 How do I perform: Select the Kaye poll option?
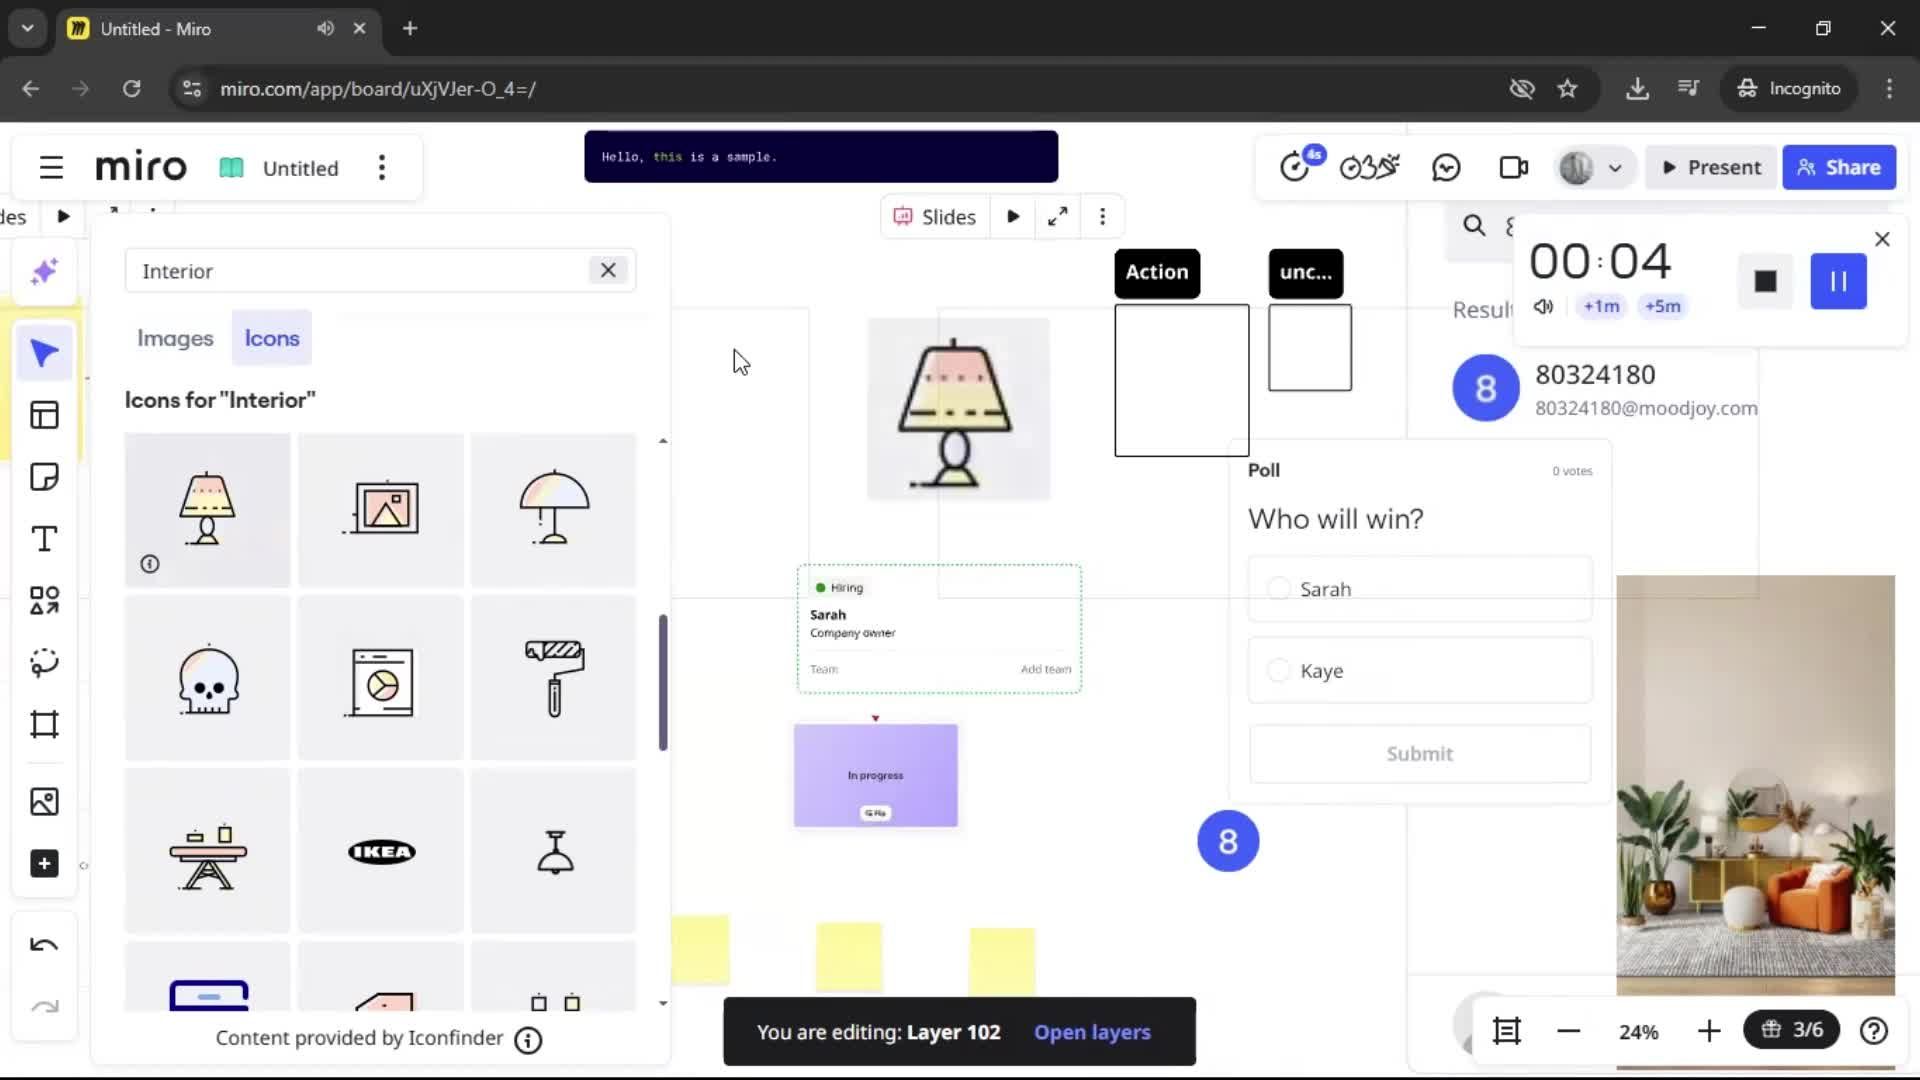(1419, 671)
